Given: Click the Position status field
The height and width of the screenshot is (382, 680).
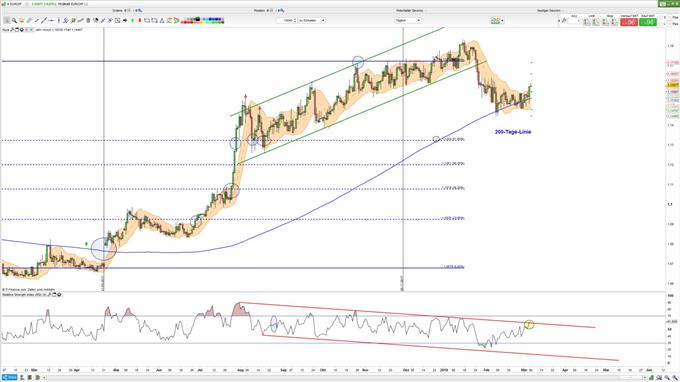Looking at the screenshot, I should click(x=269, y=10).
